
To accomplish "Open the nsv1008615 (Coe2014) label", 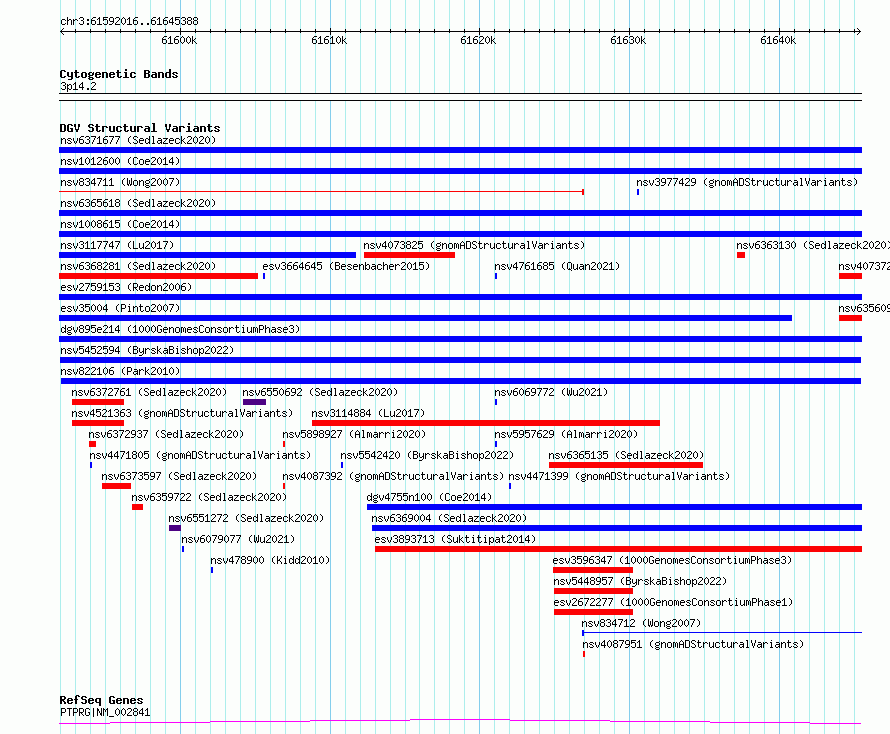I will (120, 224).
